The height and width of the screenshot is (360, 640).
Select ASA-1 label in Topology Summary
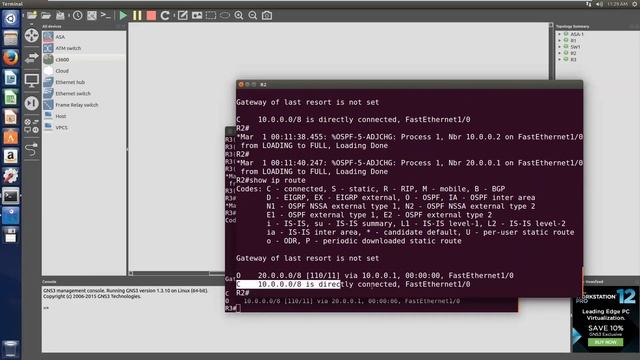coord(577,34)
